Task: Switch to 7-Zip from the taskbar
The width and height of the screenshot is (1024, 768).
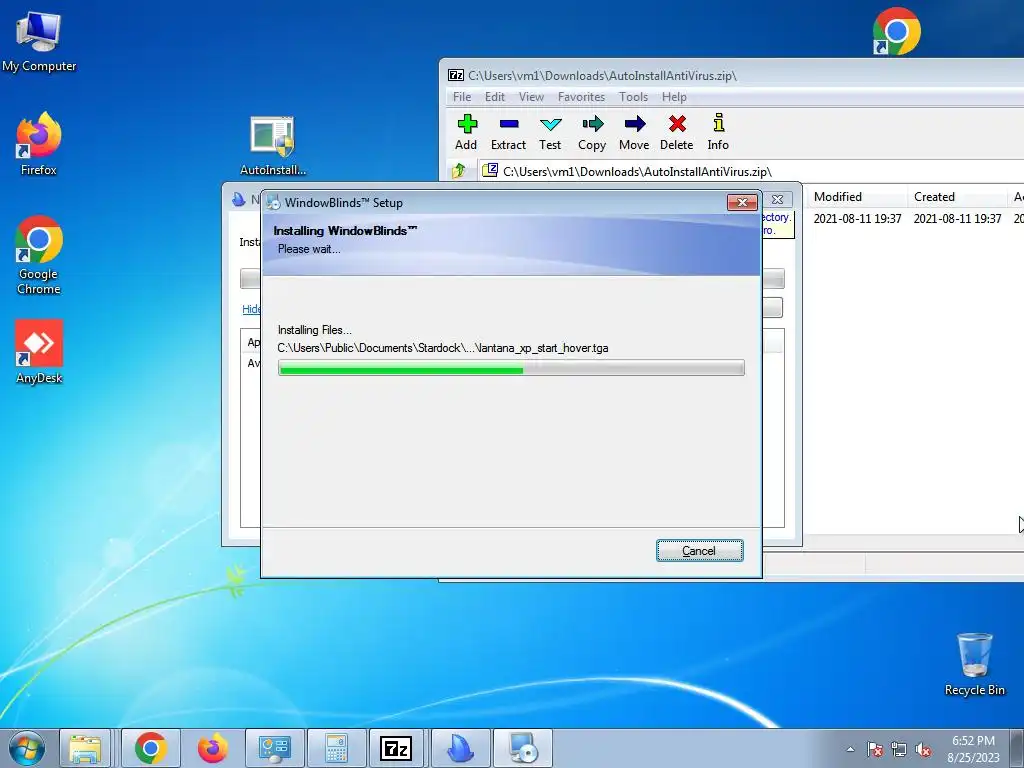Action: click(397, 748)
